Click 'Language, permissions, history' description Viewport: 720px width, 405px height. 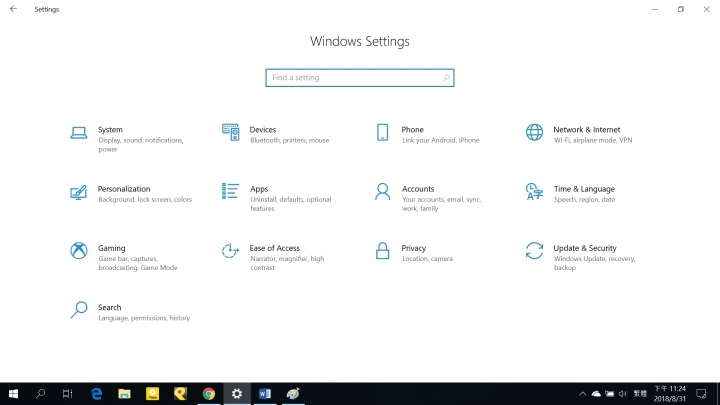144,318
